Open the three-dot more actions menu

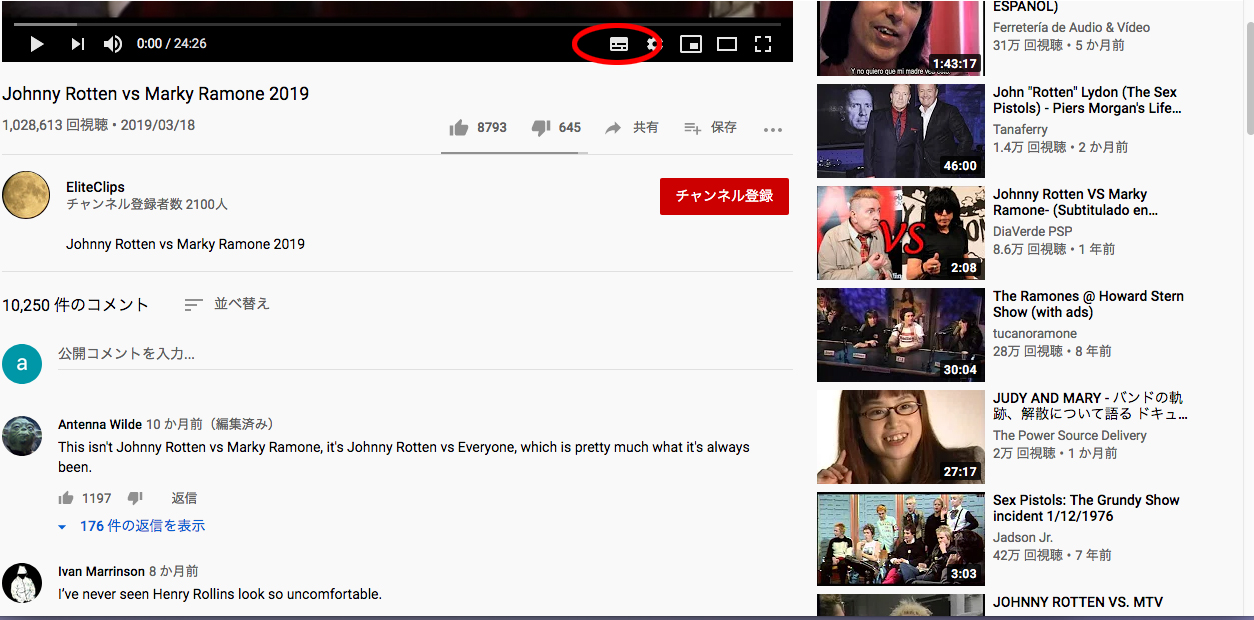tap(773, 129)
